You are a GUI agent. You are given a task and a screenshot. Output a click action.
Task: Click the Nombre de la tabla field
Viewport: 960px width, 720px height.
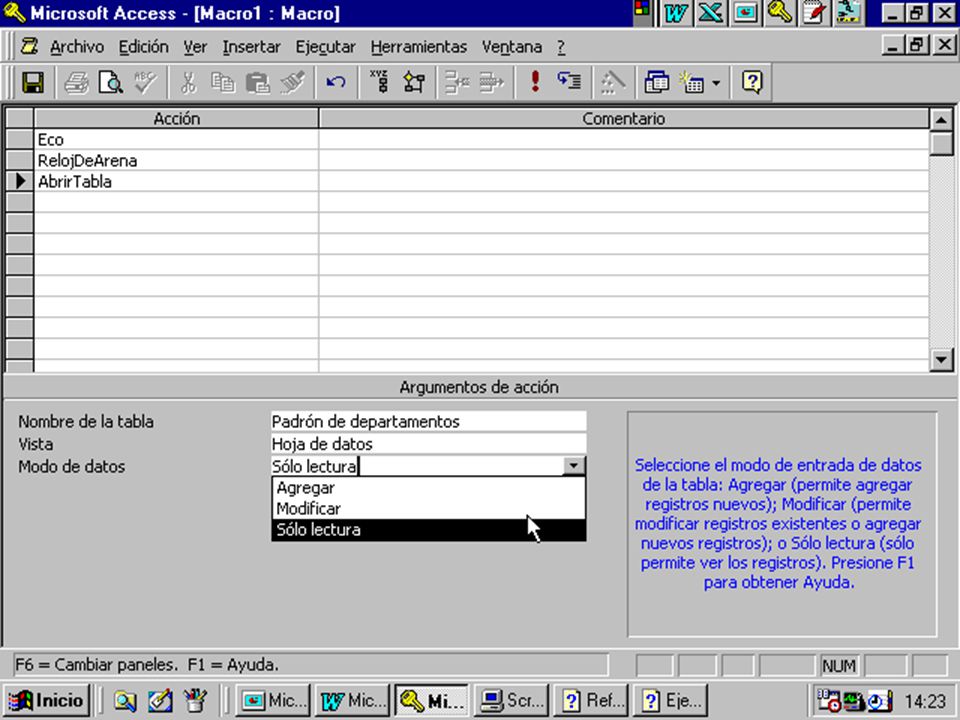point(429,421)
